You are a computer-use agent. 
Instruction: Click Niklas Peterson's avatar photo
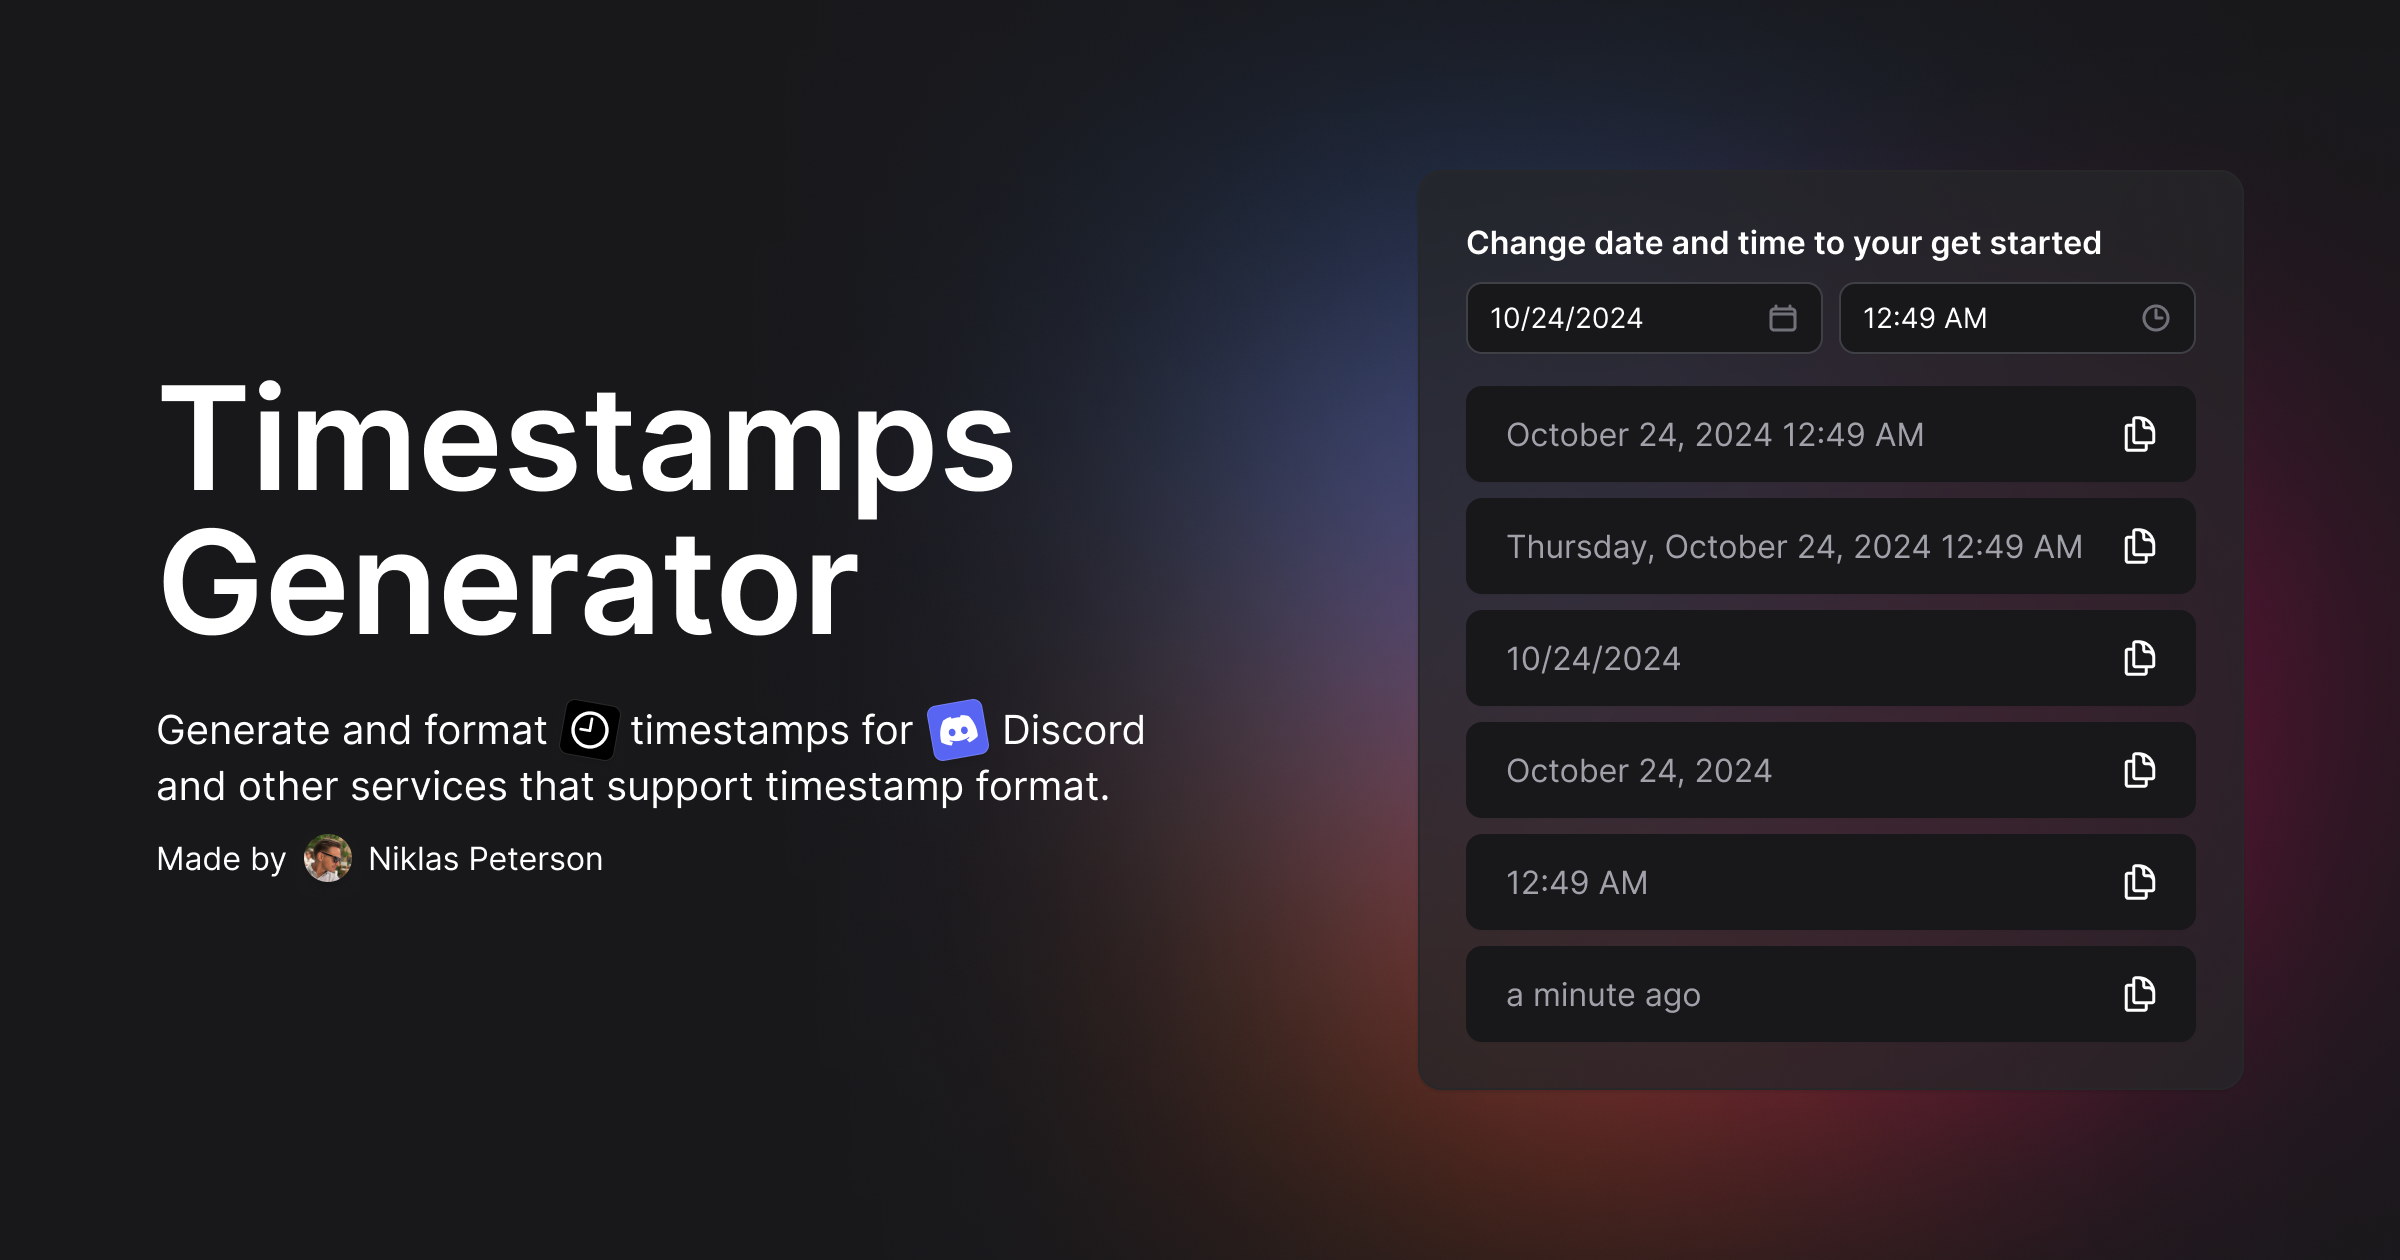[327, 858]
